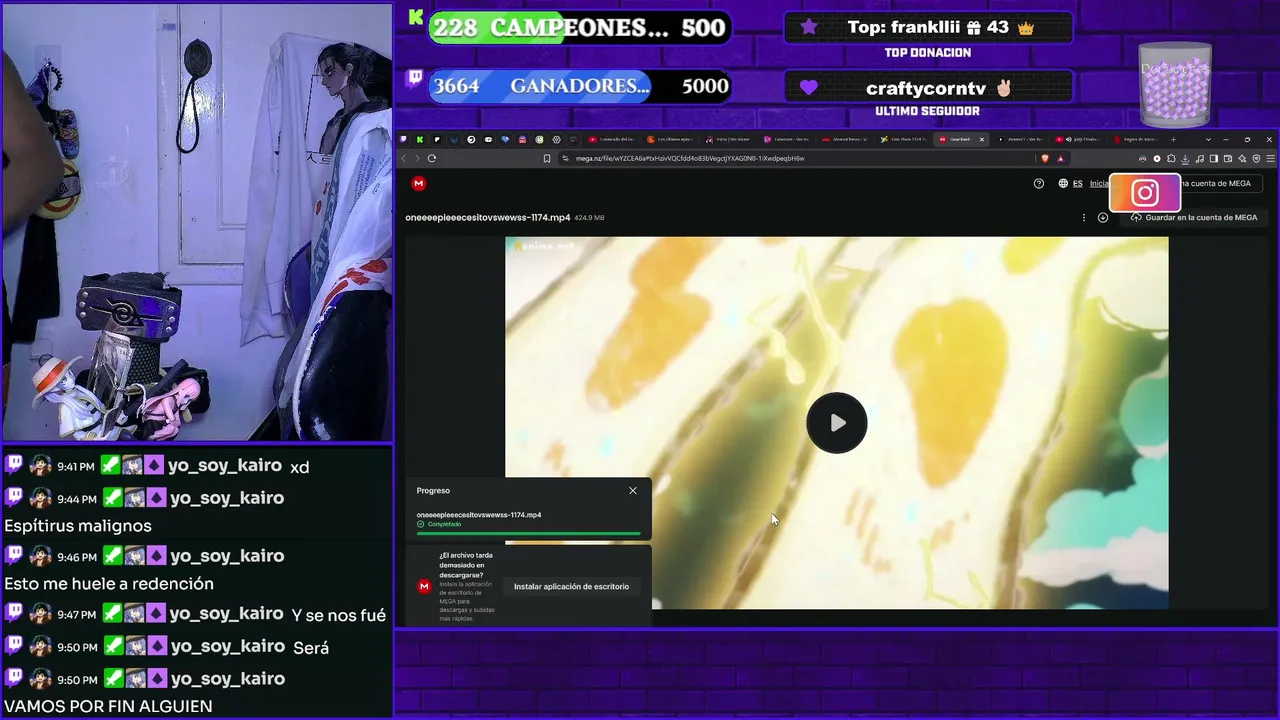Click the Brave Shields lion icon

coord(1045,158)
